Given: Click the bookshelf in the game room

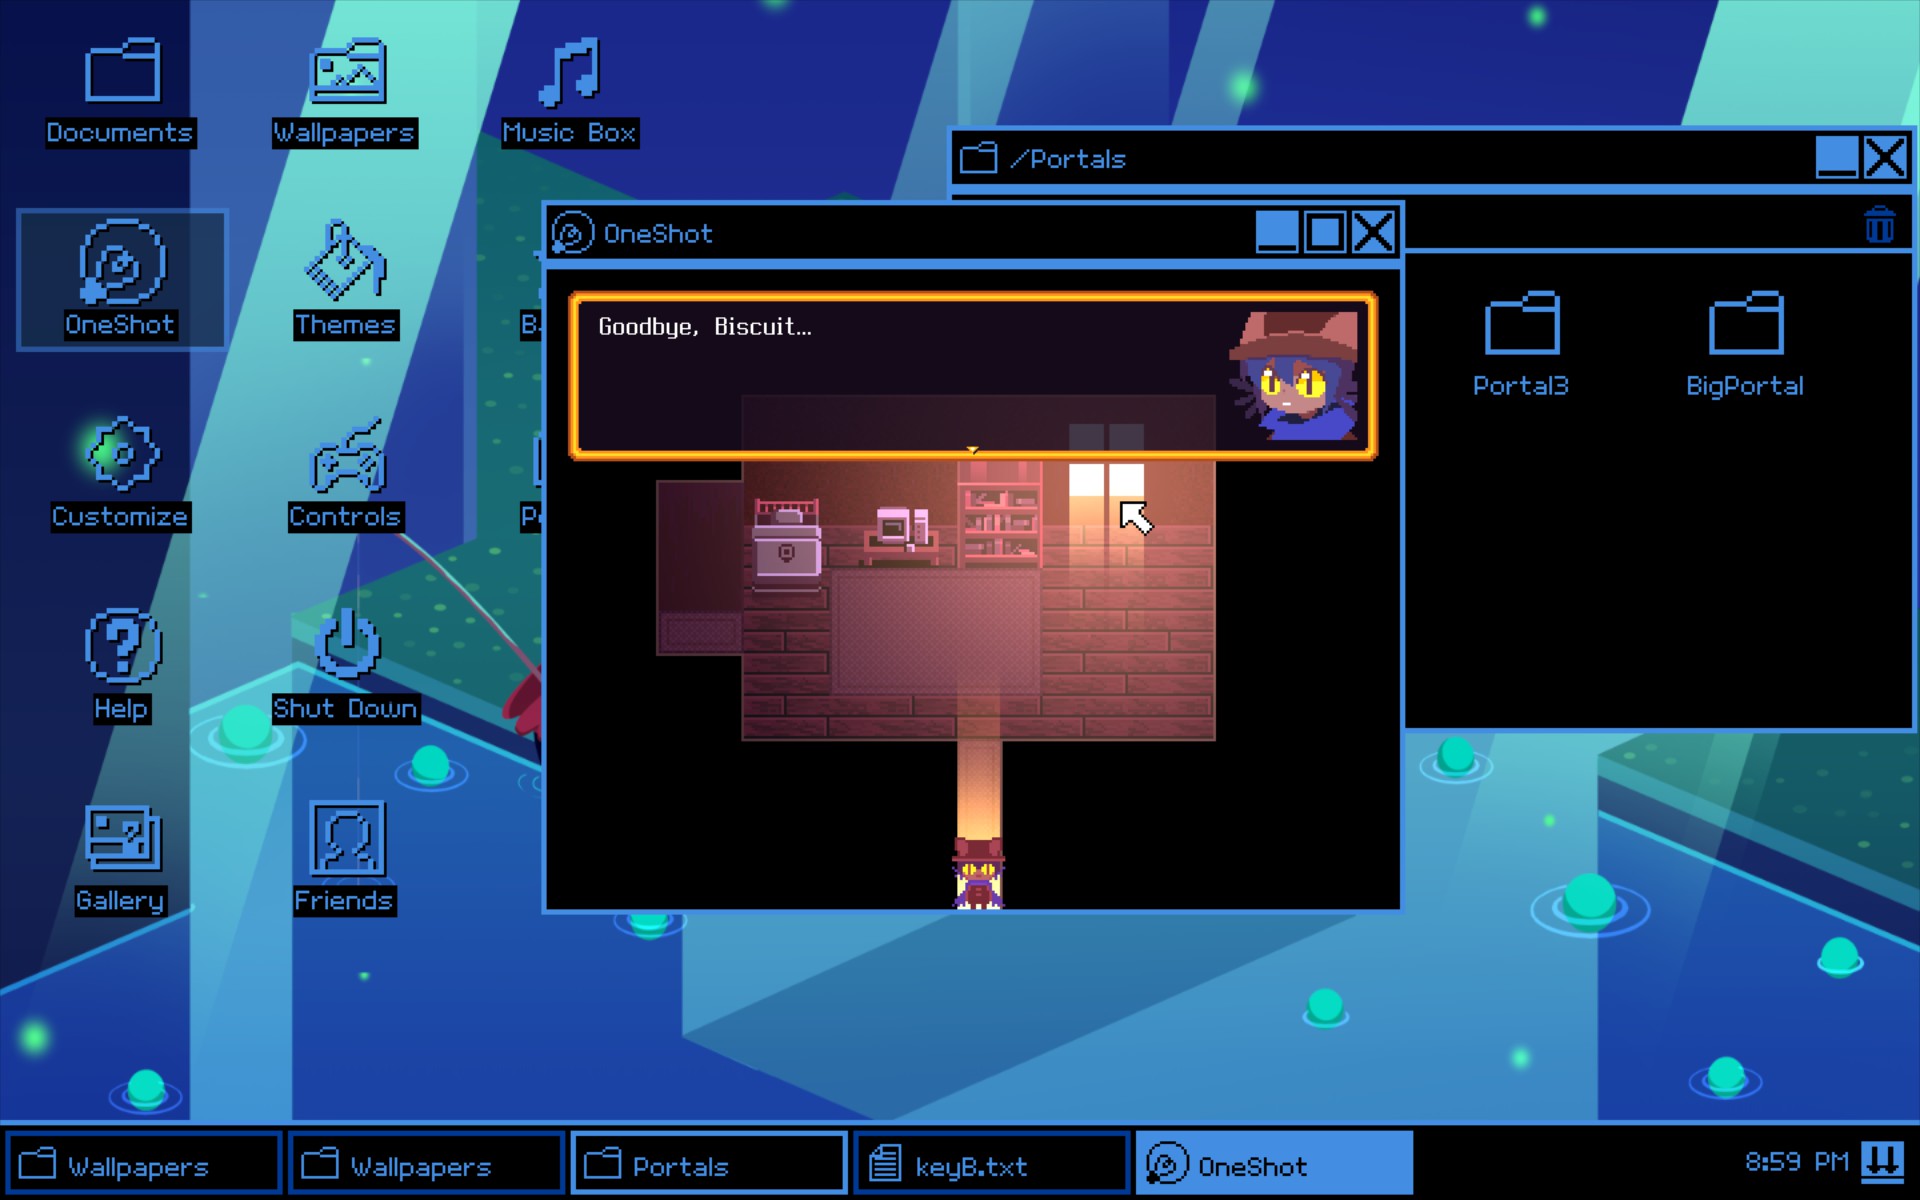Looking at the screenshot, I should [x=1000, y=515].
